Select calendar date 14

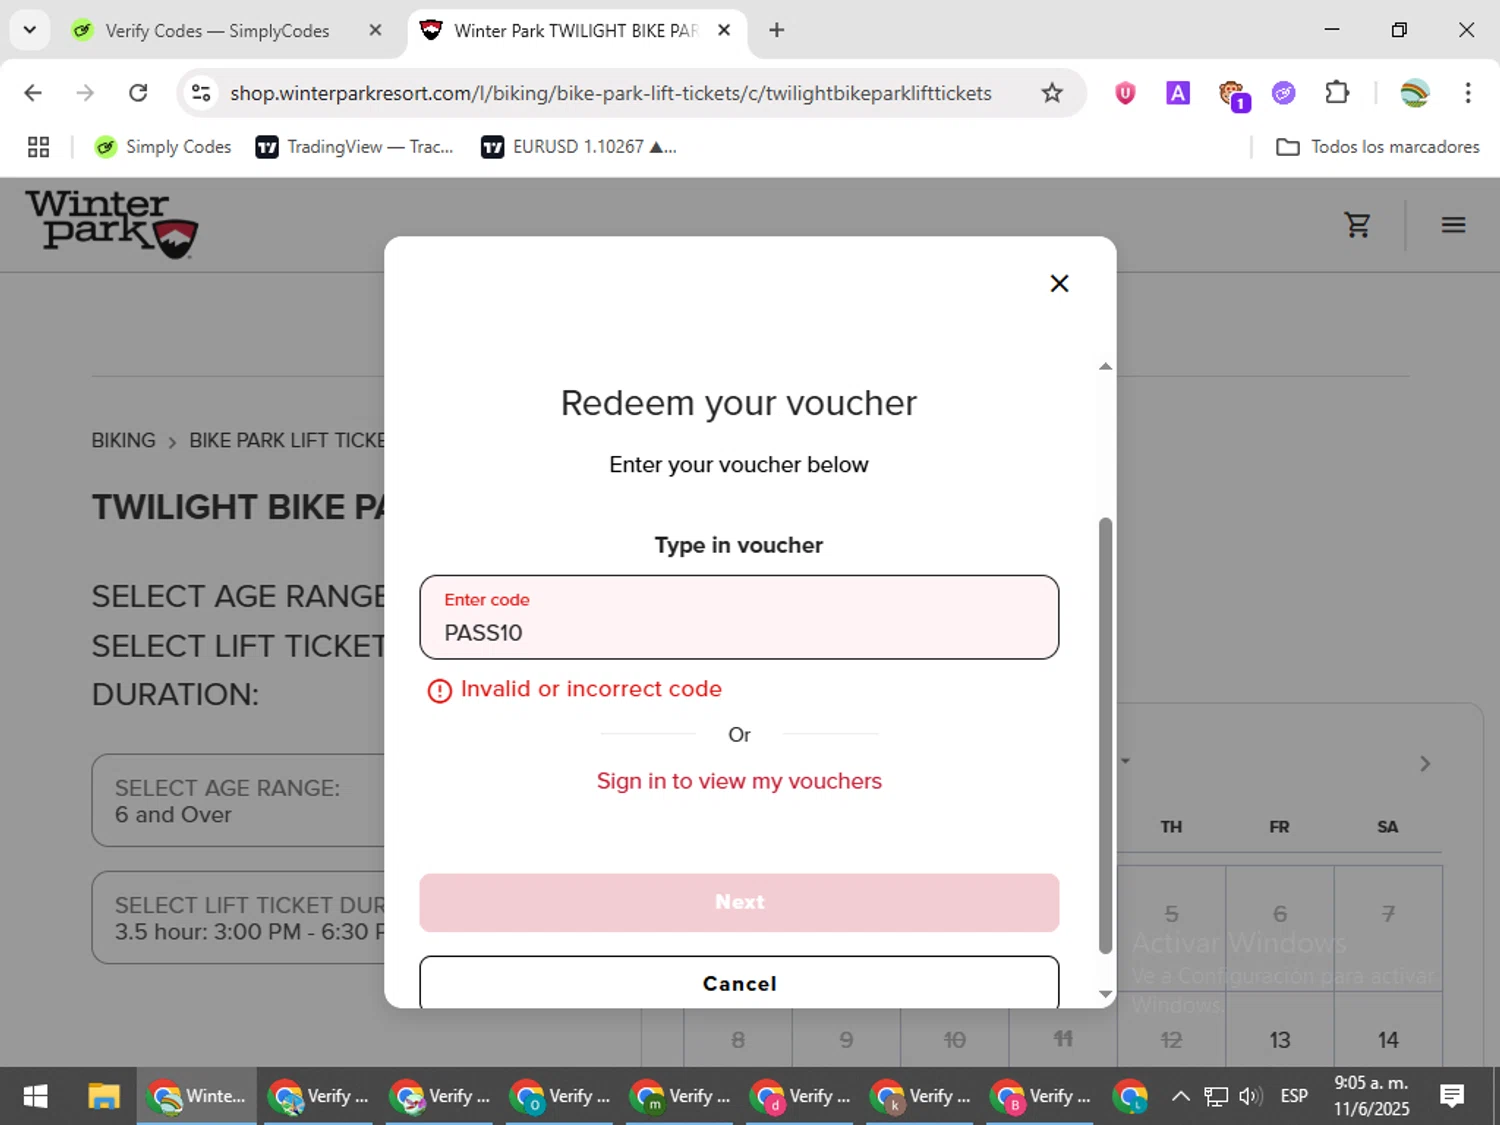pyautogui.click(x=1388, y=1040)
